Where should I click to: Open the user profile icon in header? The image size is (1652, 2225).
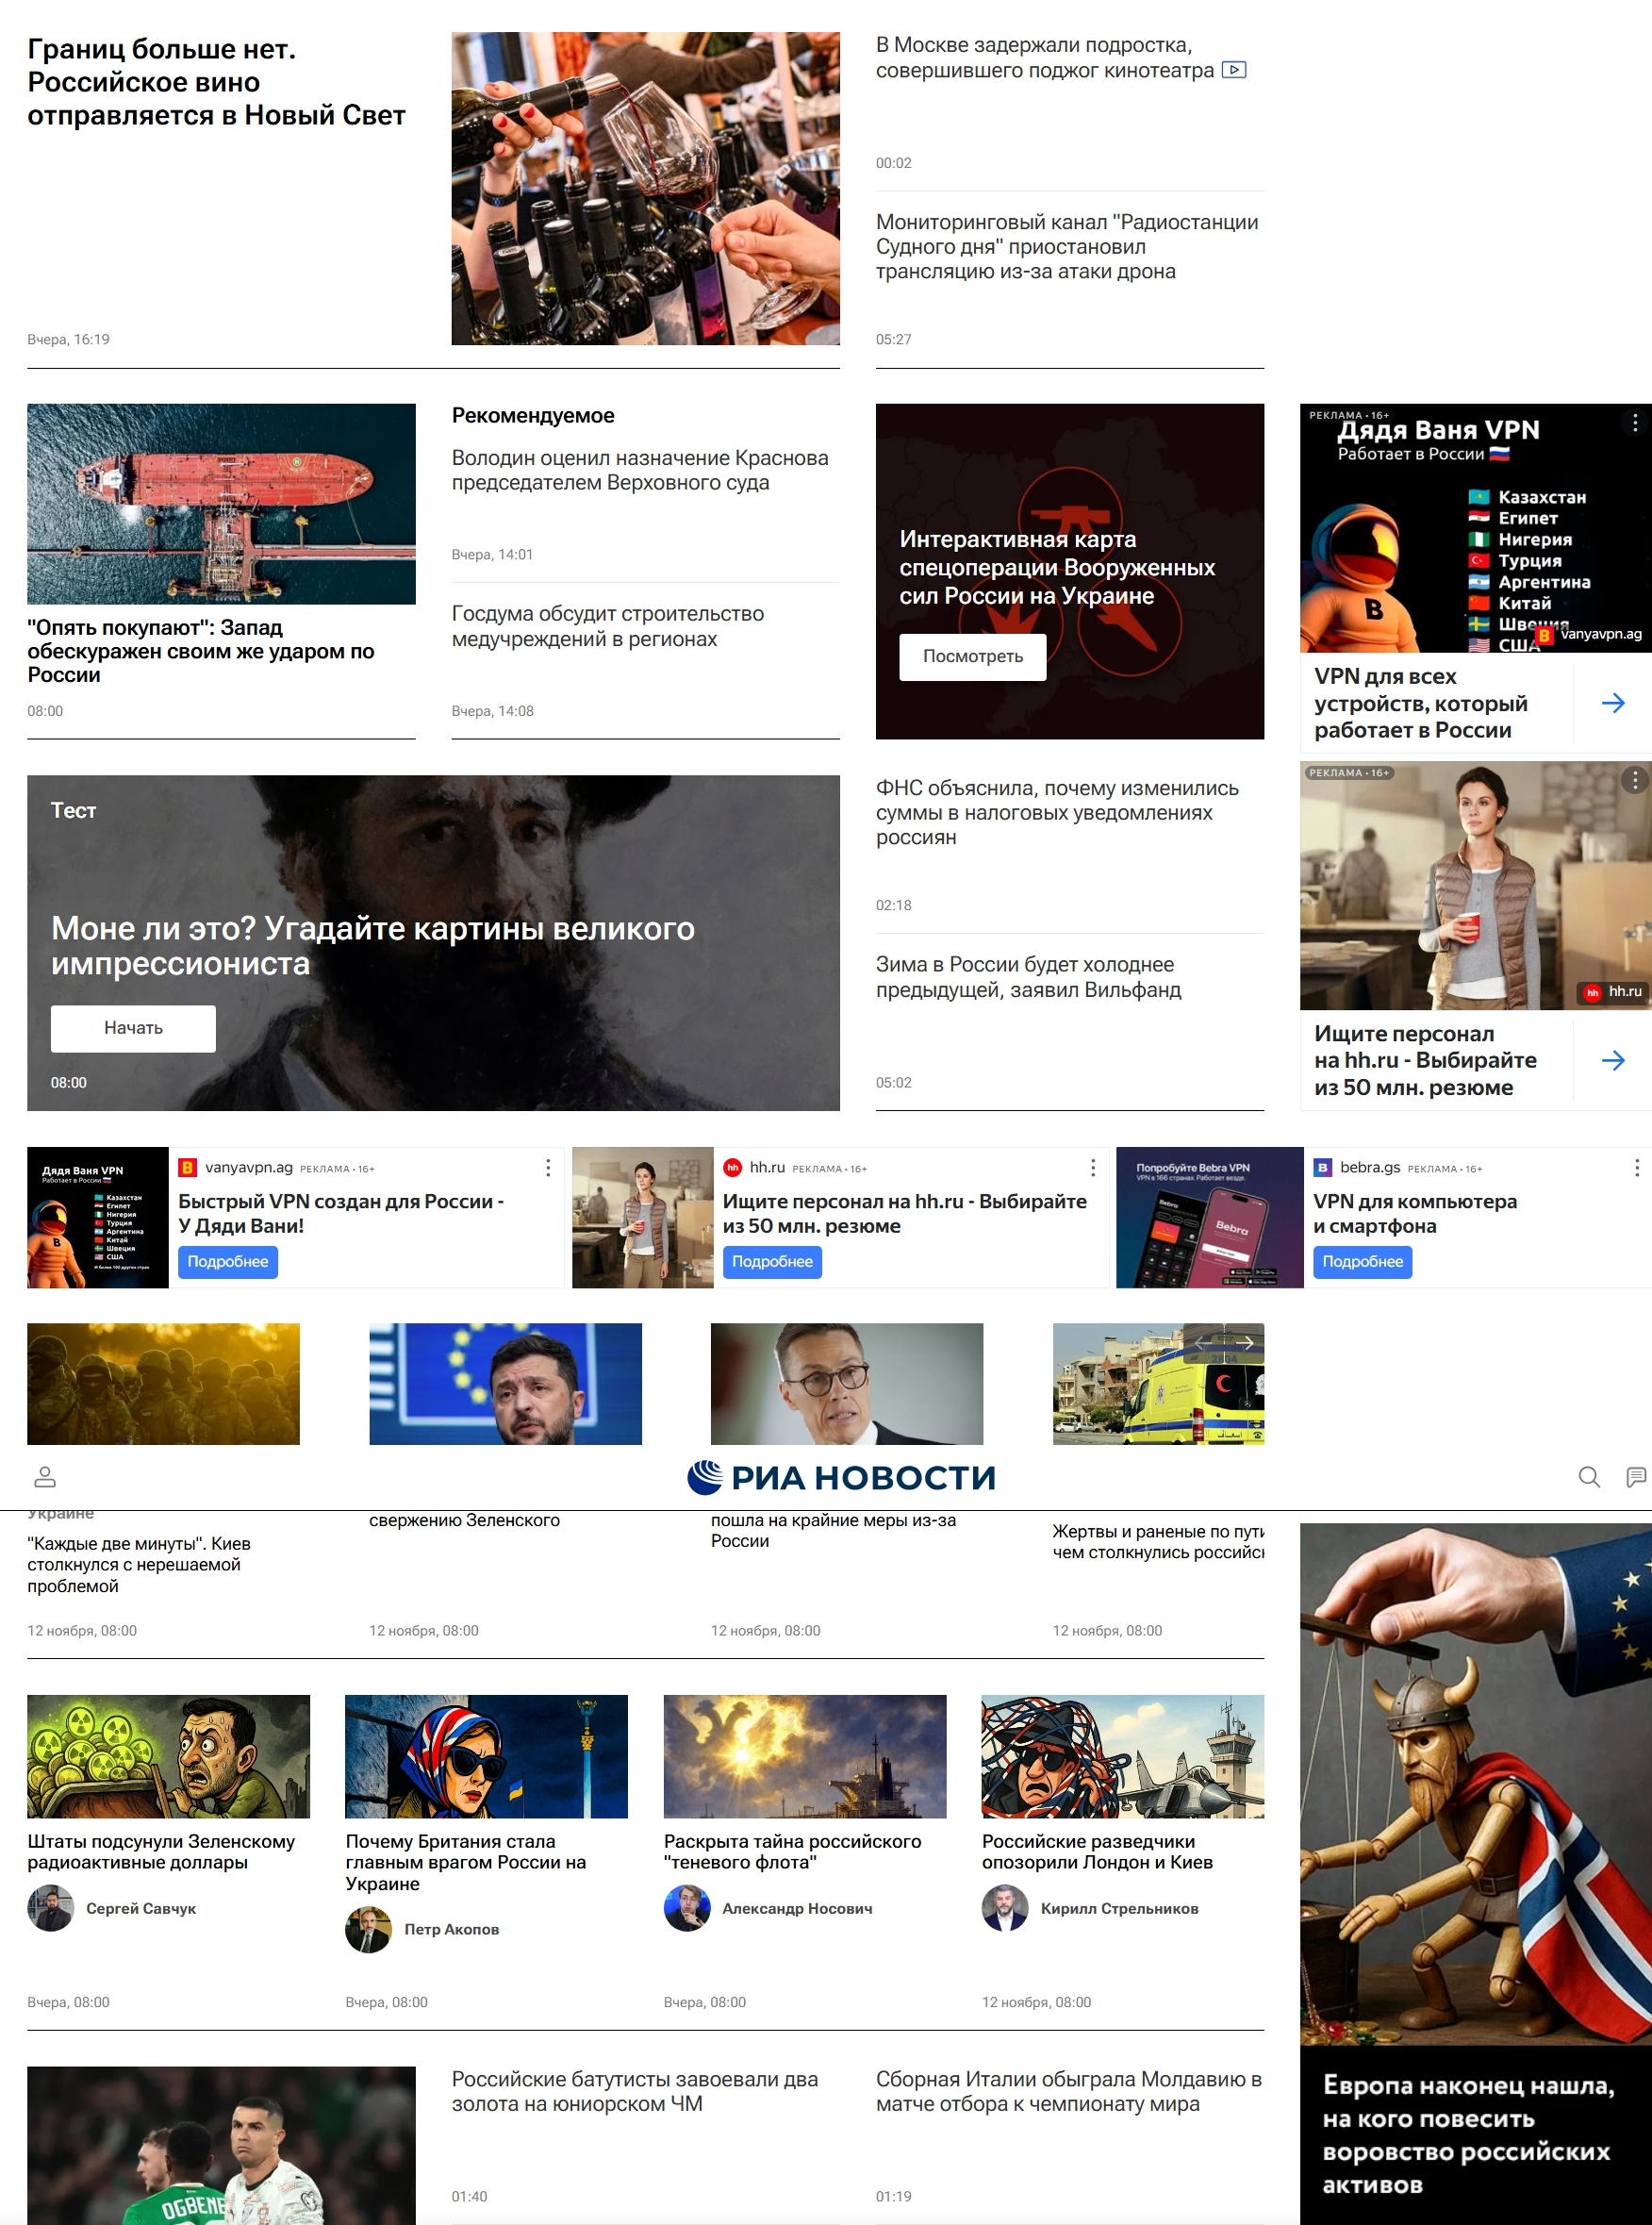45,1477
